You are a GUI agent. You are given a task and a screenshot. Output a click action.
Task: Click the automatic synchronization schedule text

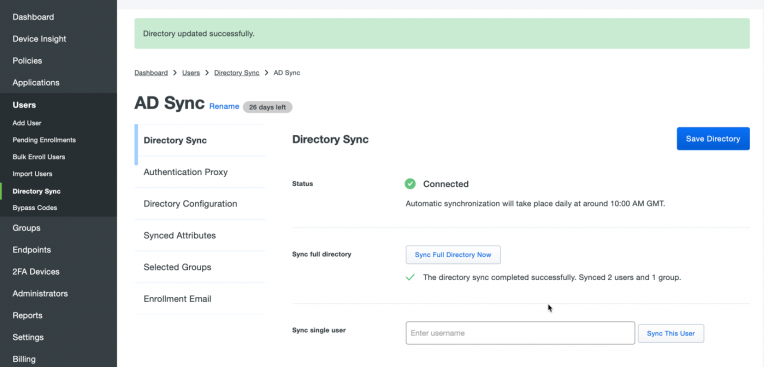tap(535, 203)
